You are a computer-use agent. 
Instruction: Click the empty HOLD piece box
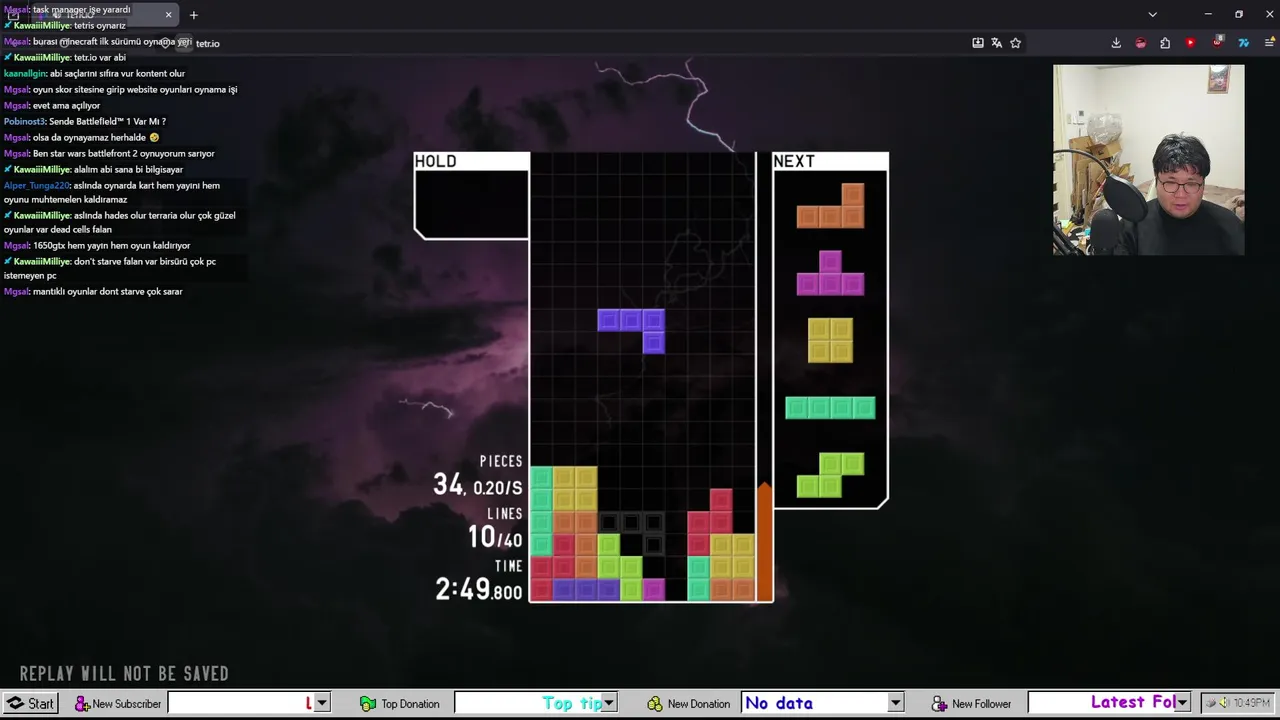[x=471, y=204]
